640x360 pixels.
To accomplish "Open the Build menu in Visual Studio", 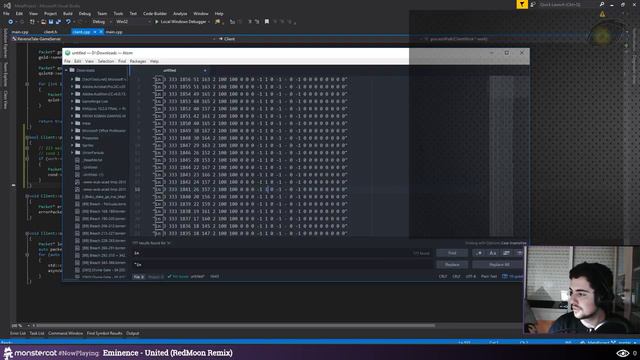I will click(67, 13).
